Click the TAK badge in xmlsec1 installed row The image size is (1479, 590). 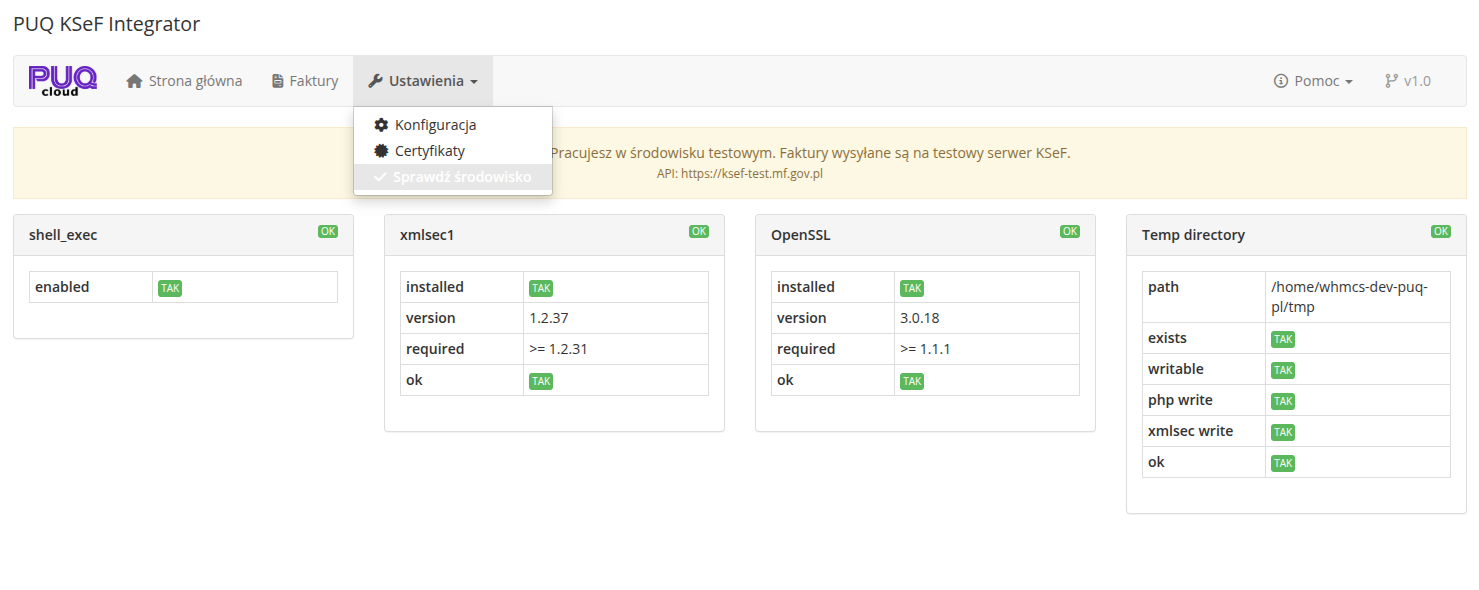tap(541, 288)
